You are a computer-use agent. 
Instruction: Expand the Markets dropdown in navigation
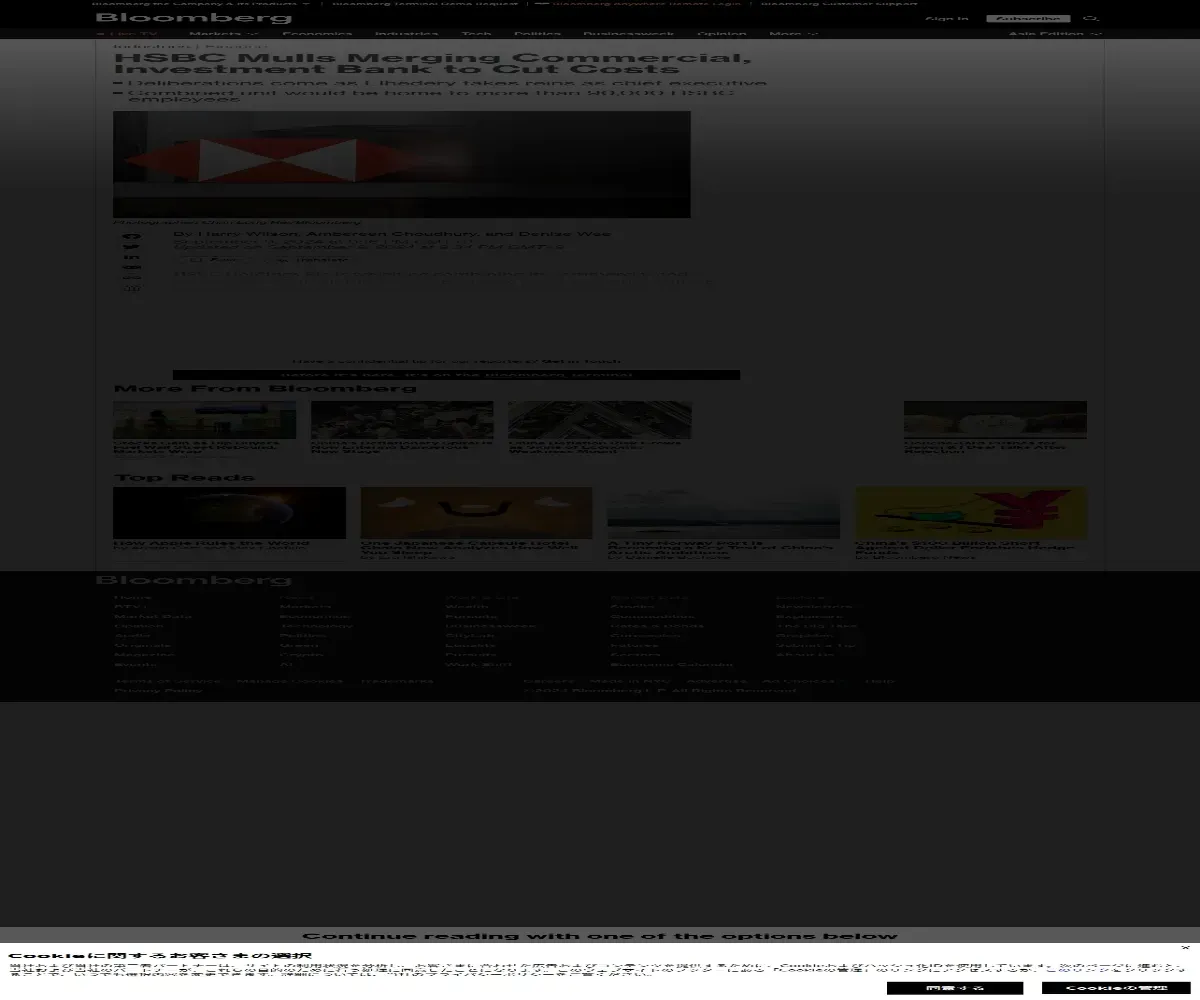[224, 34]
